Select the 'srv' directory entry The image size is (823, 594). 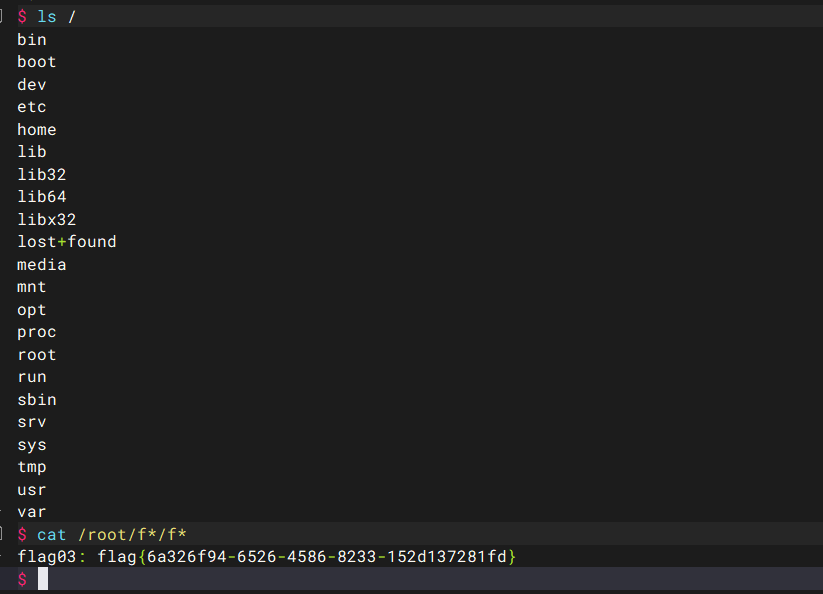[x=31, y=422]
